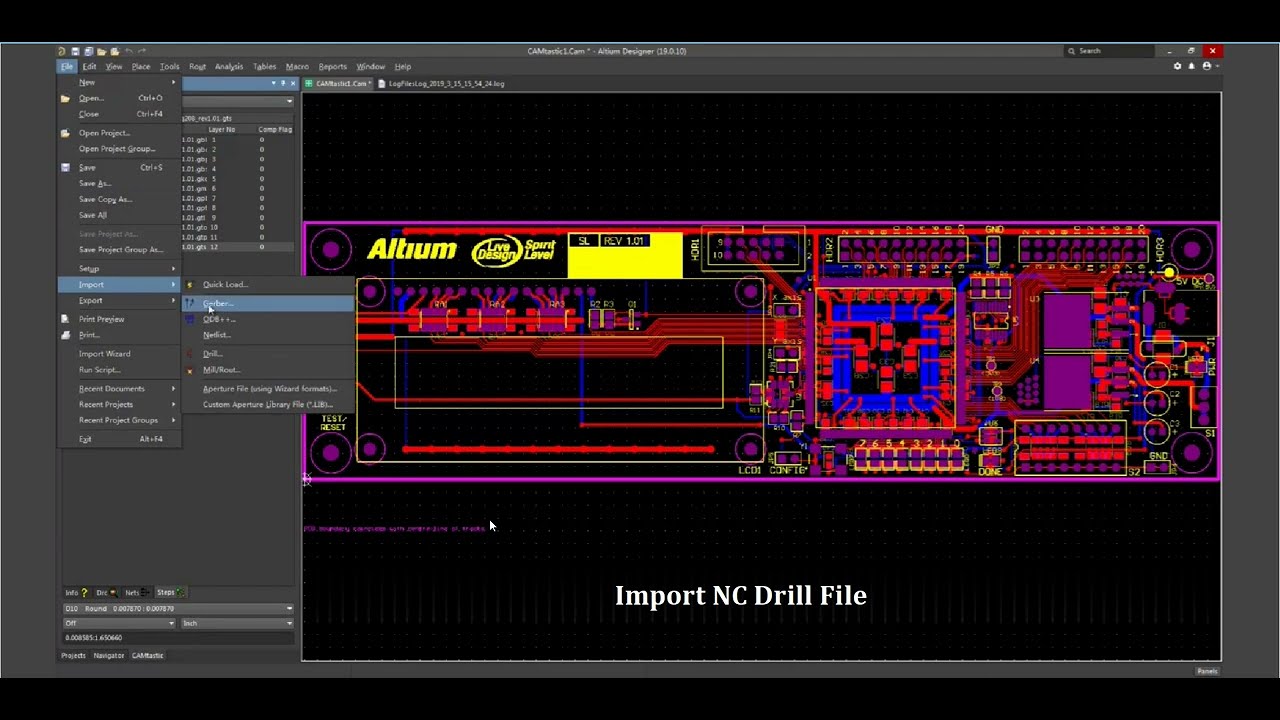Pin the left panel with the pushpin icon
This screenshot has height=720, width=1280.
[283, 84]
